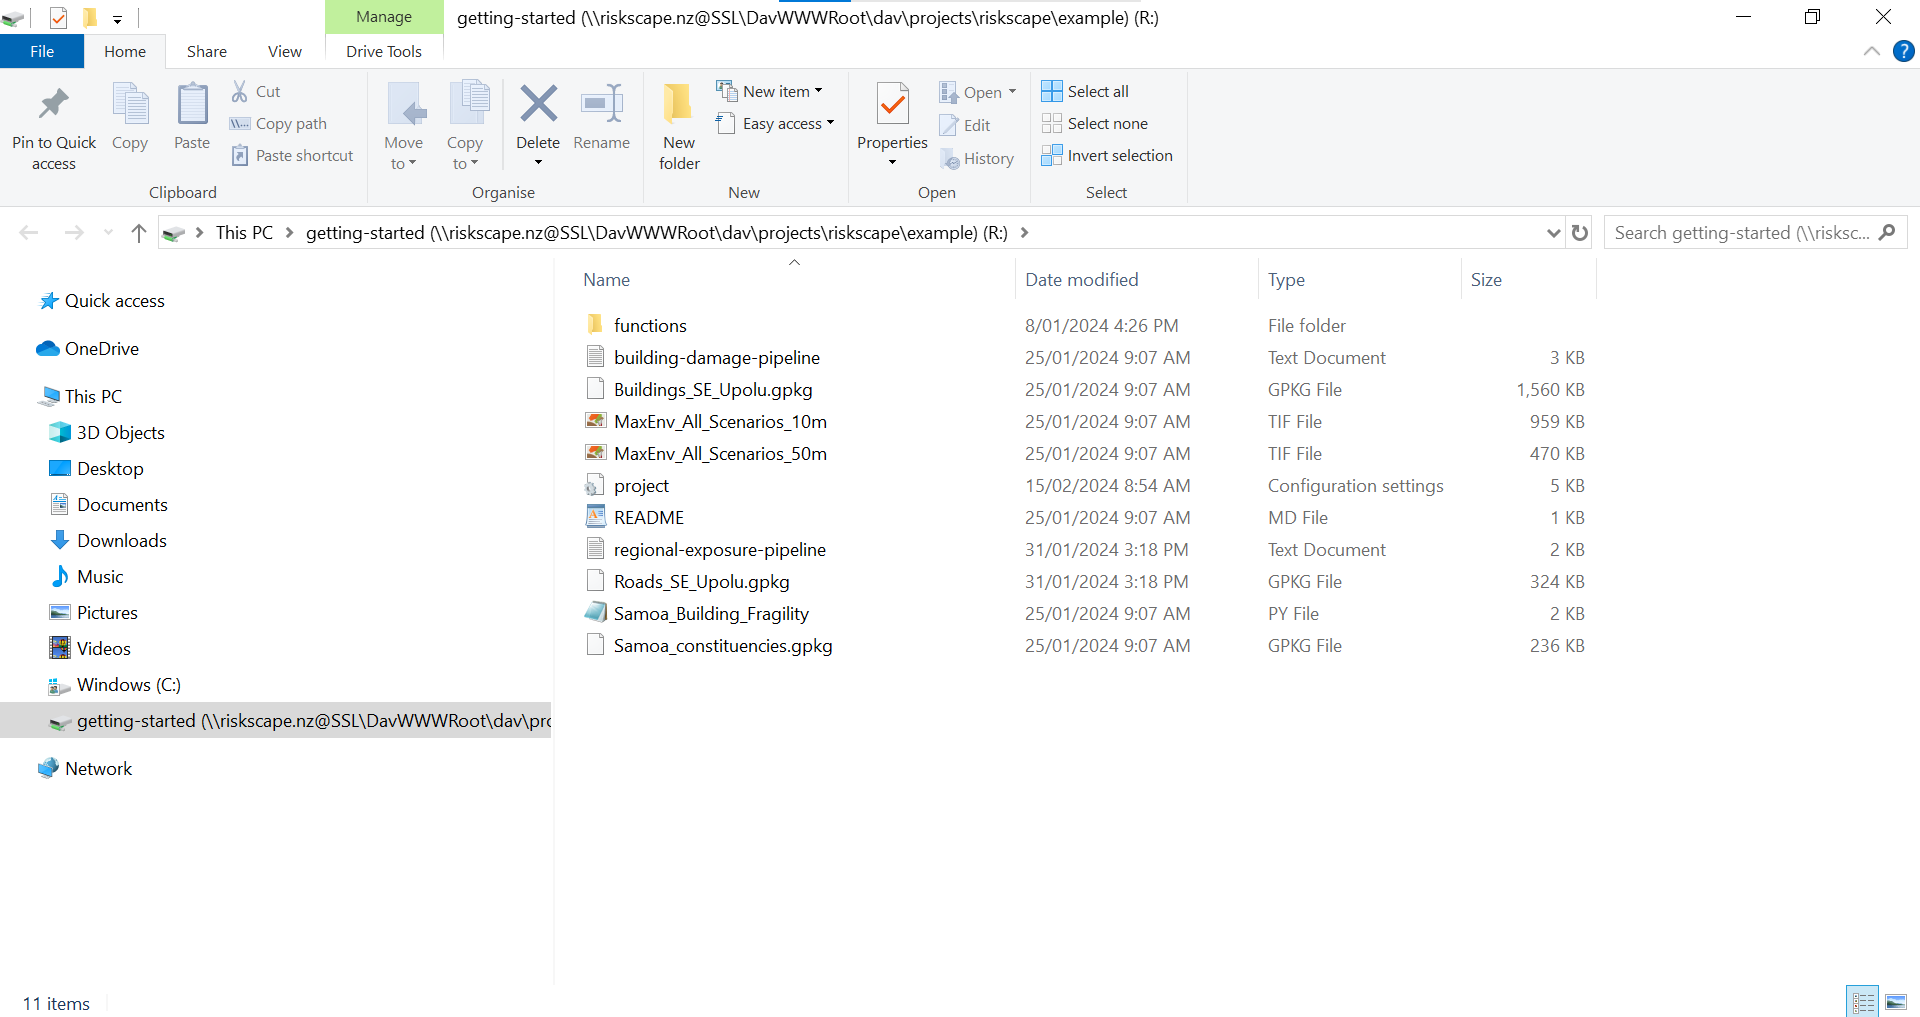Open the File menu
This screenshot has height=1017, width=1920.
[x=42, y=51]
